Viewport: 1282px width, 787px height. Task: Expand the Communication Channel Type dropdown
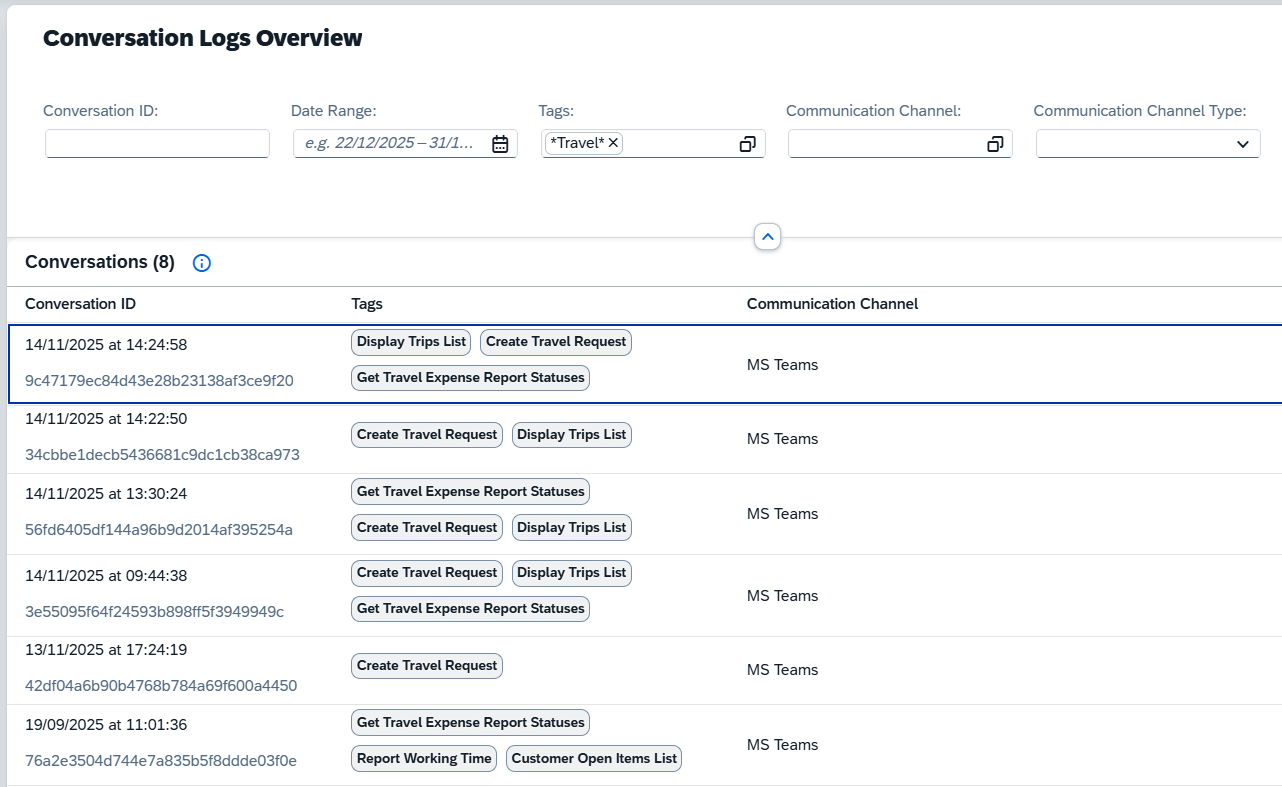(1242, 144)
